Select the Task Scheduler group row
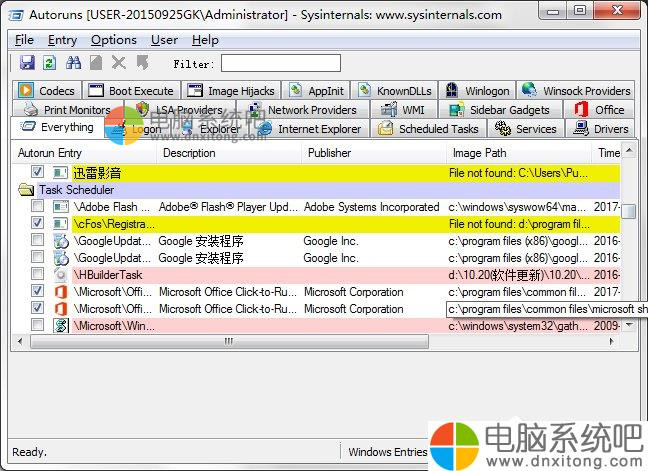 (x=318, y=190)
